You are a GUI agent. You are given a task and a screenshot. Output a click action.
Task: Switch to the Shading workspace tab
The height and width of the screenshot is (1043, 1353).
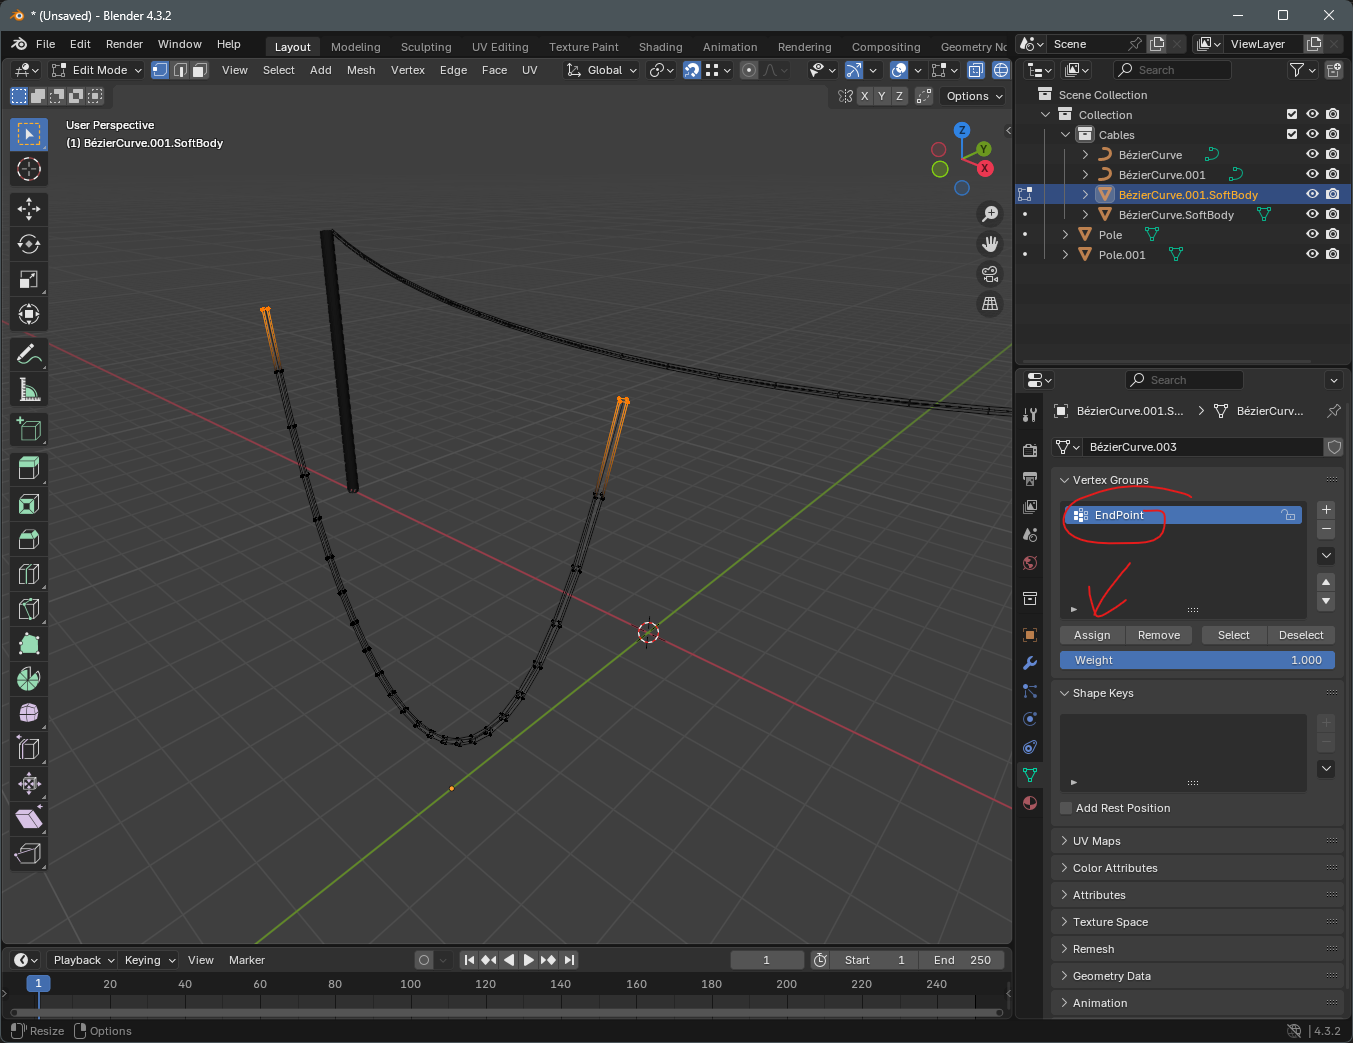[x=660, y=47]
